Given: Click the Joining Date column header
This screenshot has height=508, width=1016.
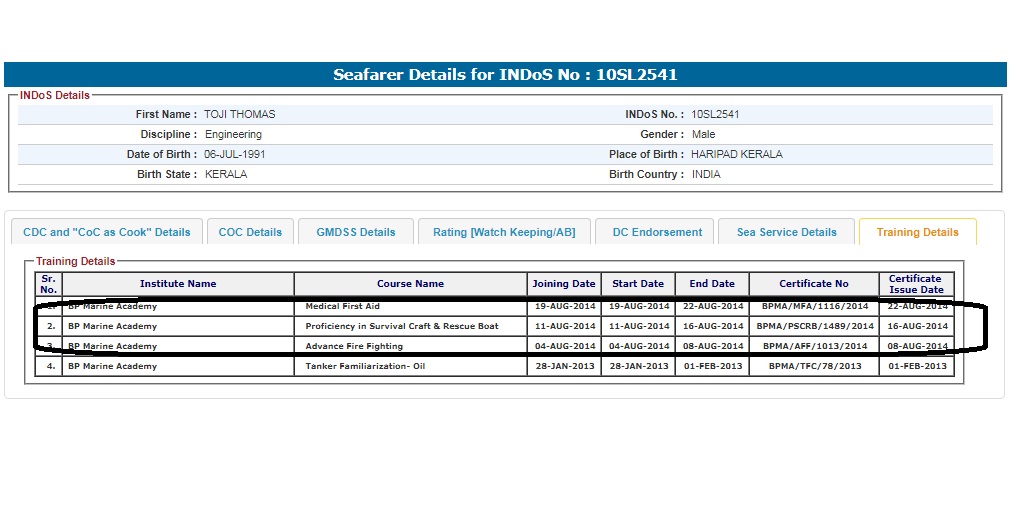Looking at the screenshot, I should [x=564, y=284].
